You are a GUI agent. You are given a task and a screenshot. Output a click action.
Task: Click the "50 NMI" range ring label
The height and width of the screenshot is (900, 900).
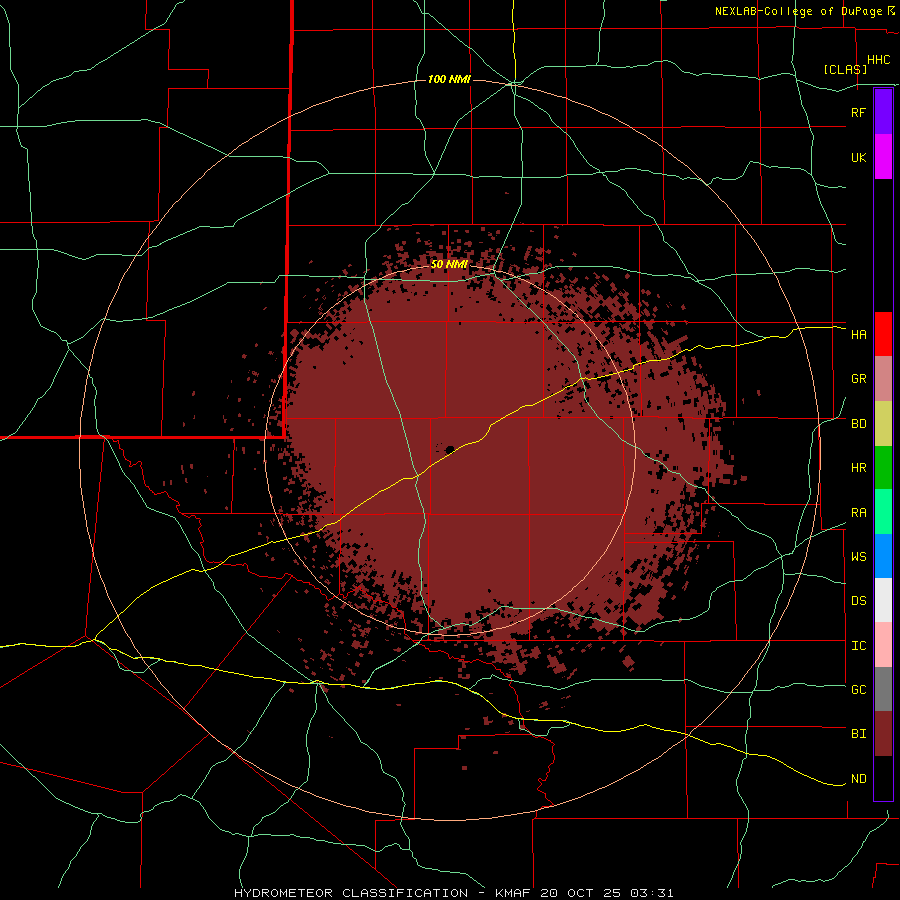tap(449, 265)
